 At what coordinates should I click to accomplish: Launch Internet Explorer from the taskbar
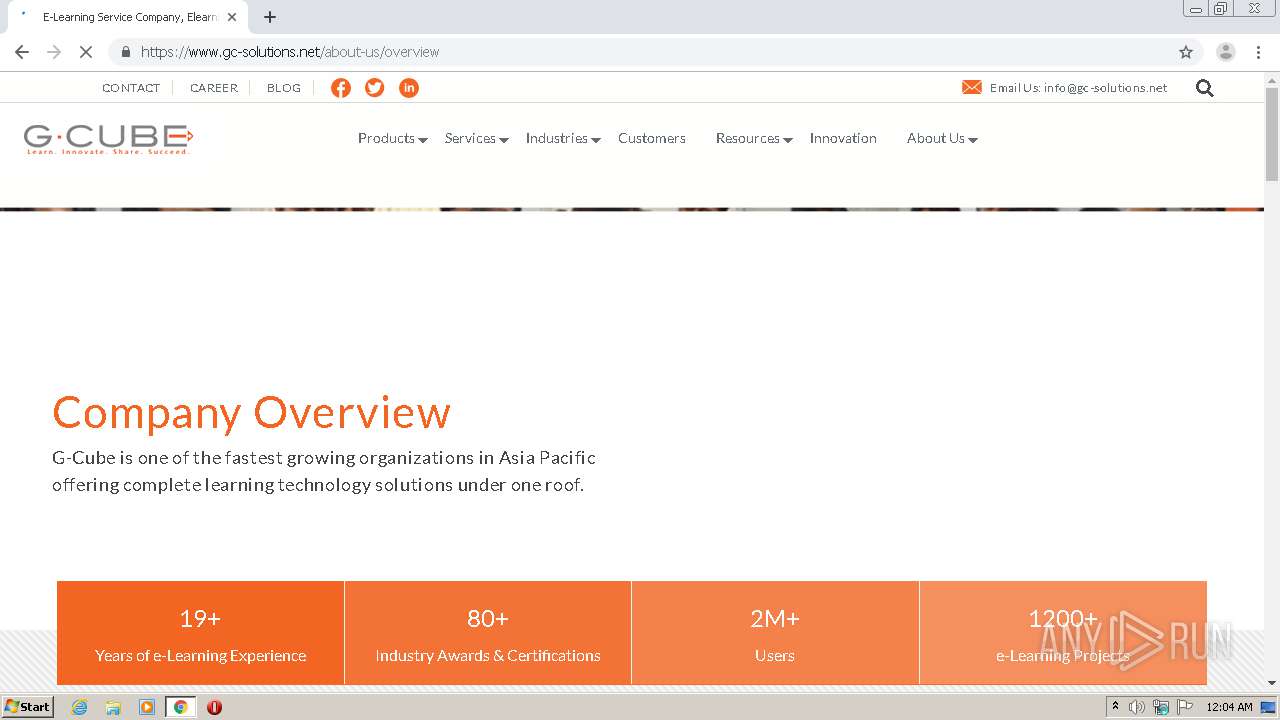click(x=80, y=707)
